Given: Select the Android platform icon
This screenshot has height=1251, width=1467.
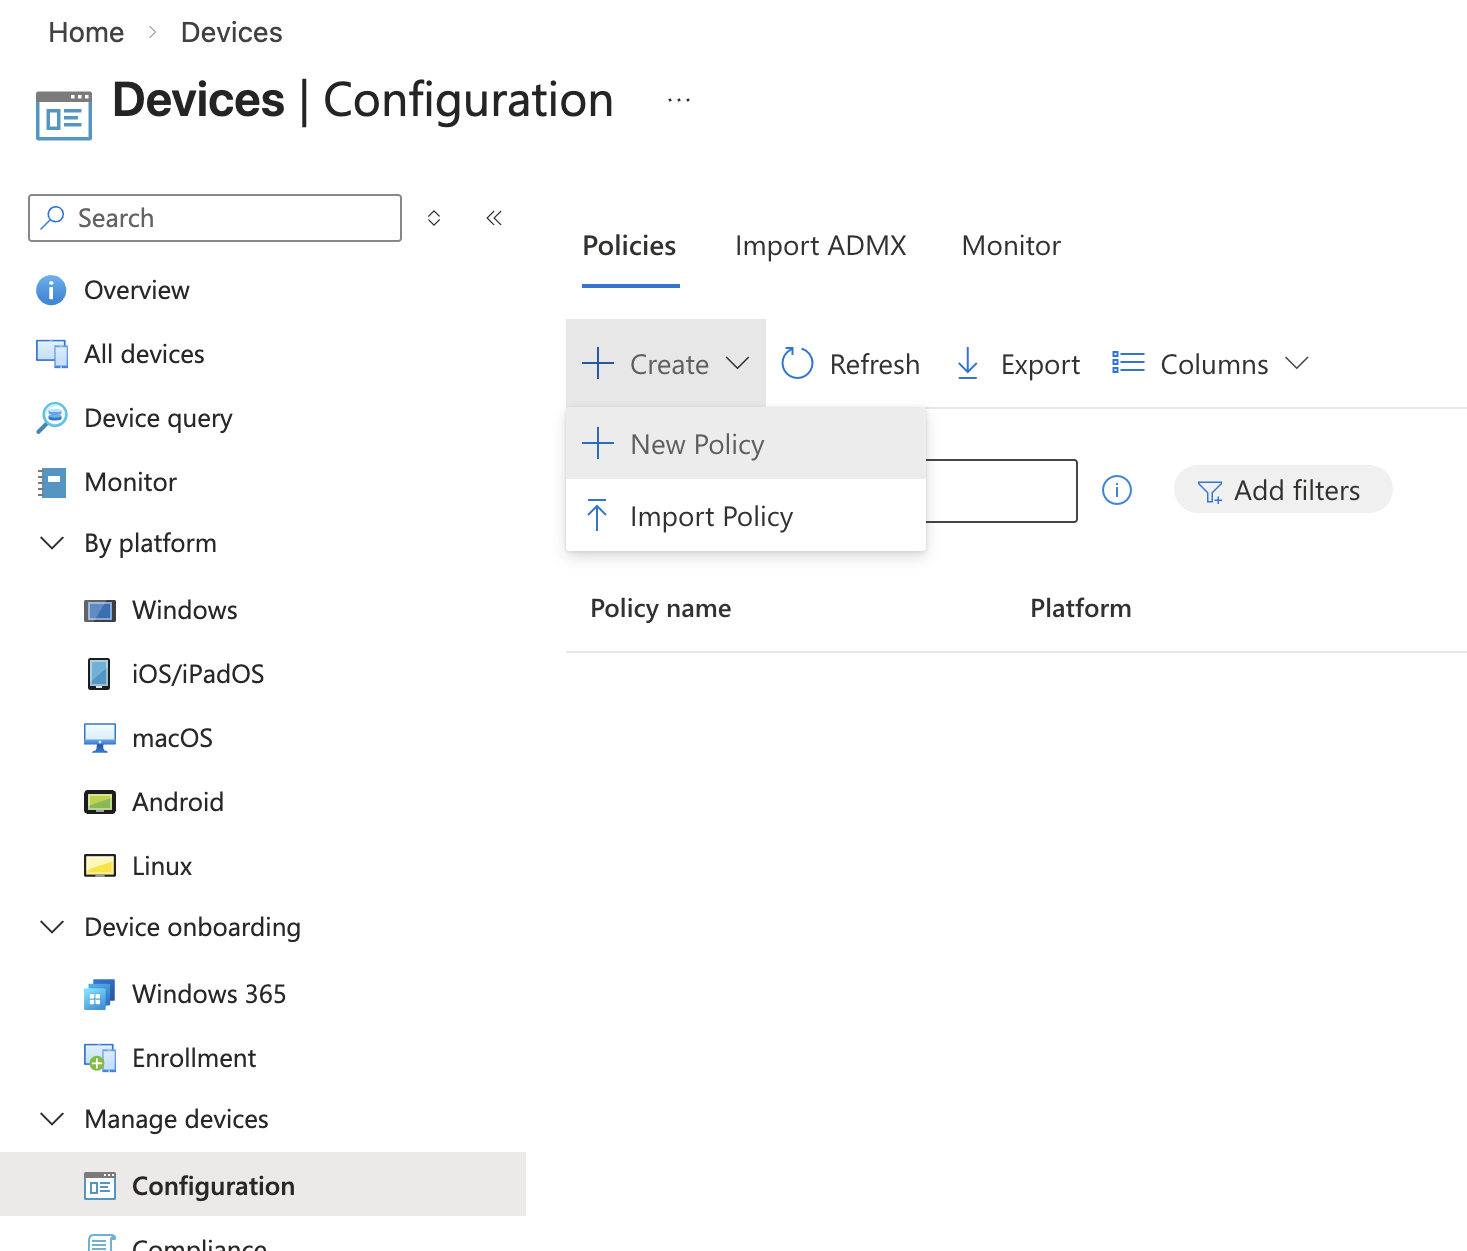Looking at the screenshot, I should pyautogui.click(x=99, y=801).
